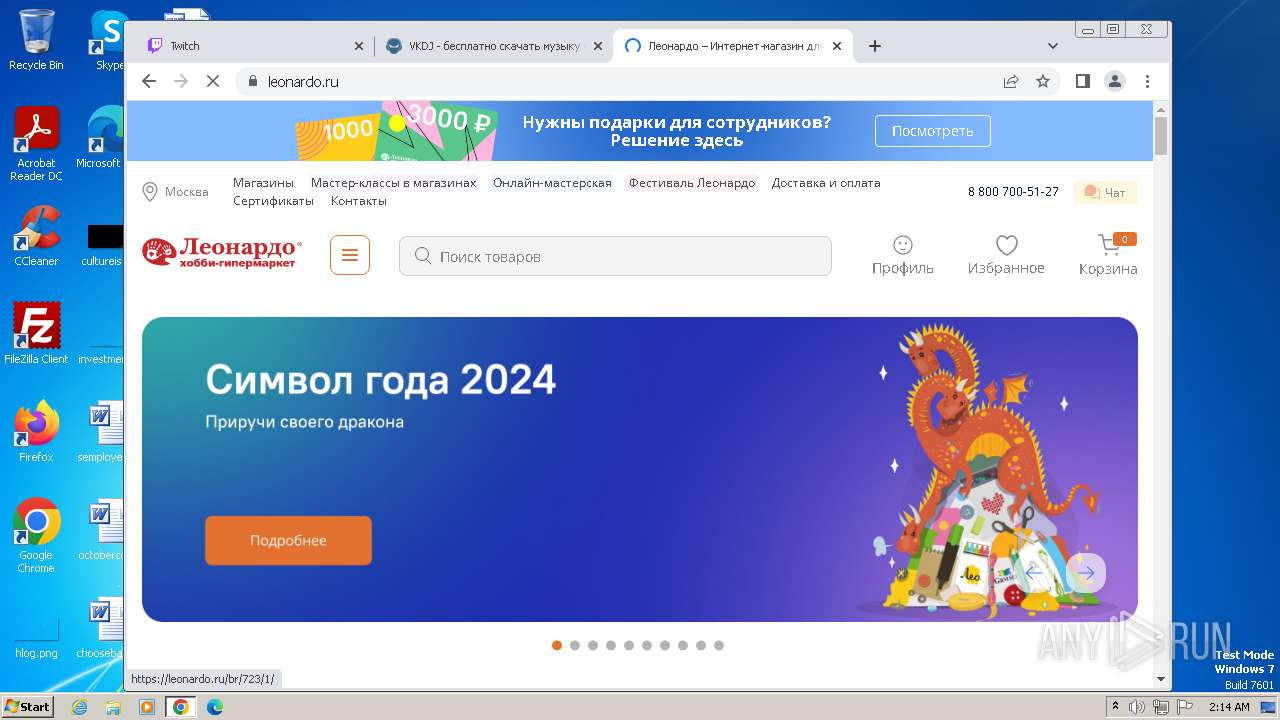This screenshot has height=720, width=1280.
Task: Open the Чат chat button
Action: click(1105, 192)
